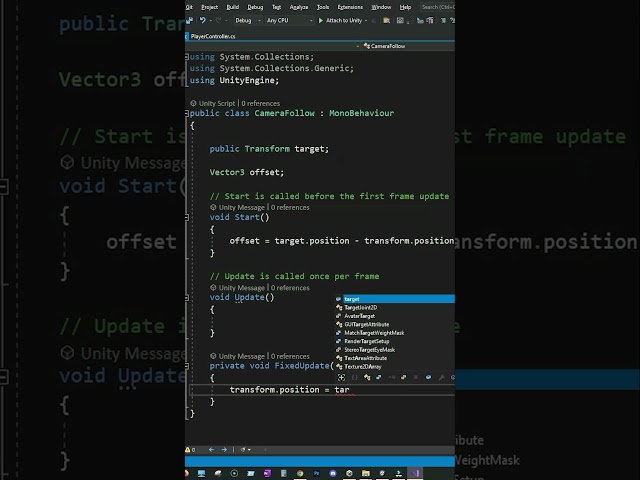
Task: Click the navigate backward arrow icon
Action: (x=211, y=449)
